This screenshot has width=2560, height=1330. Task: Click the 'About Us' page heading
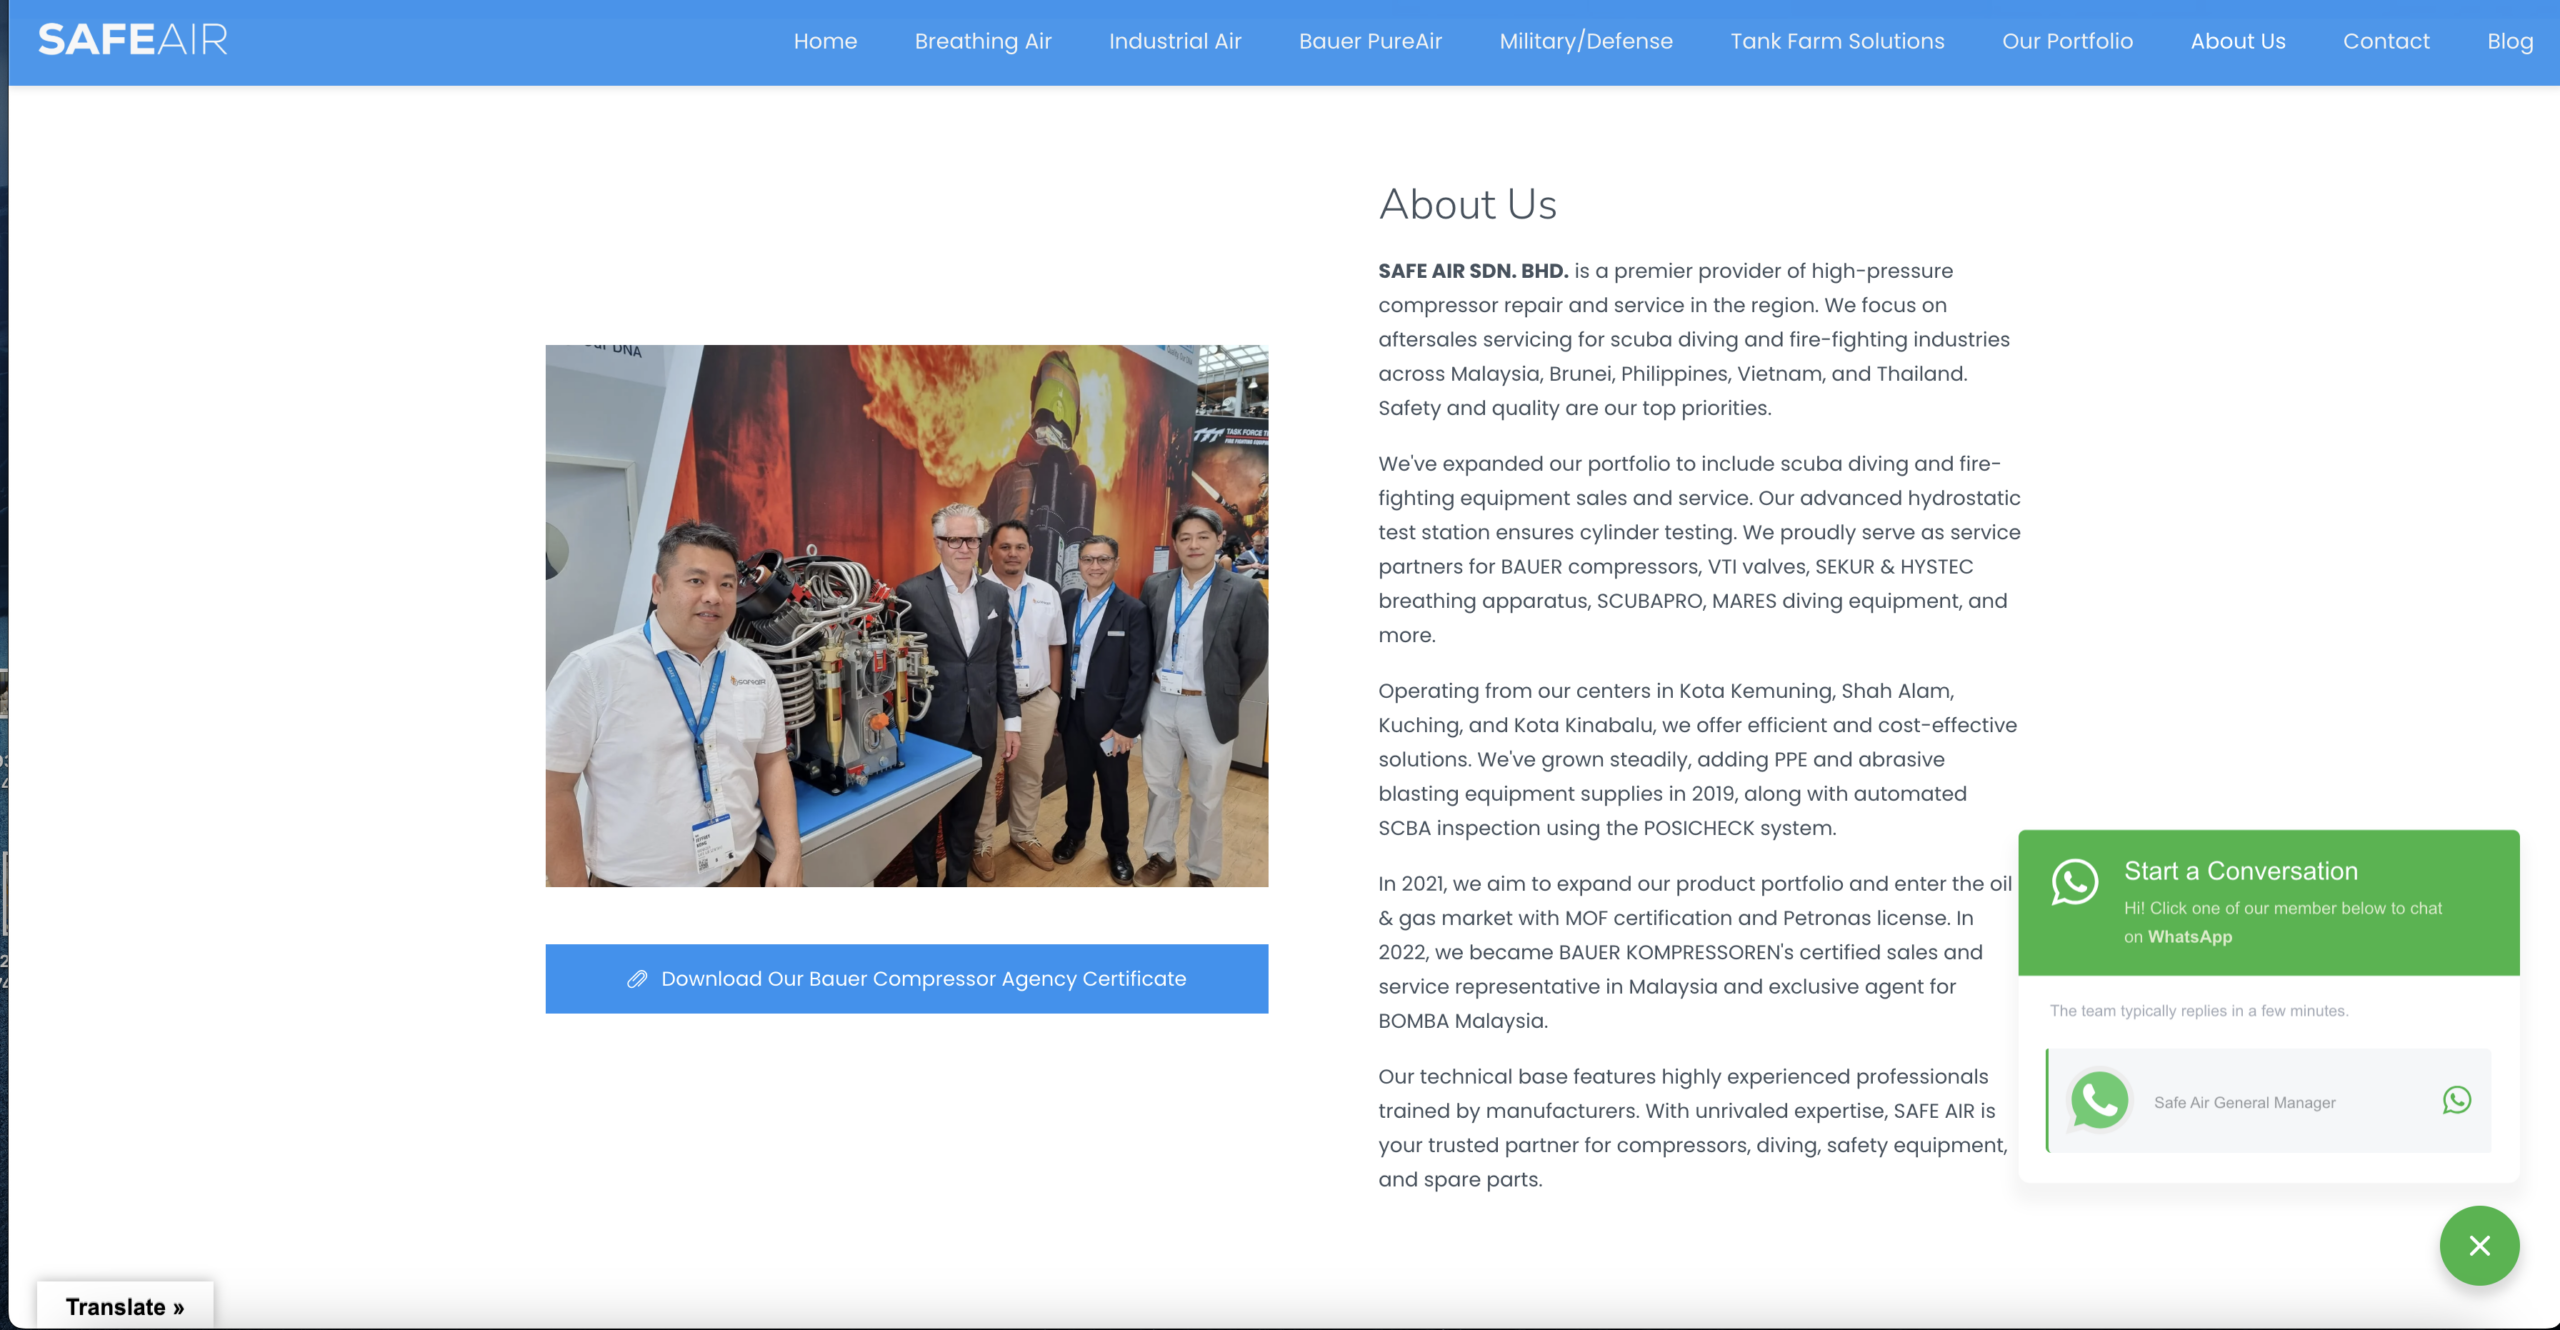tap(1467, 204)
